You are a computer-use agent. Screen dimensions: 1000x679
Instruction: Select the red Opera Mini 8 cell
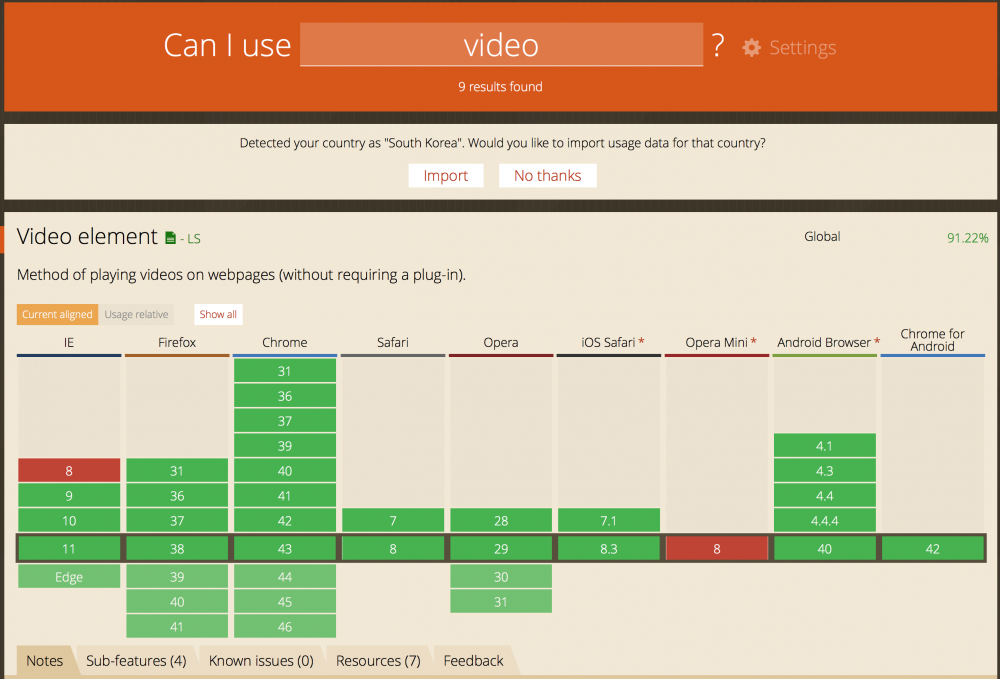tap(717, 548)
